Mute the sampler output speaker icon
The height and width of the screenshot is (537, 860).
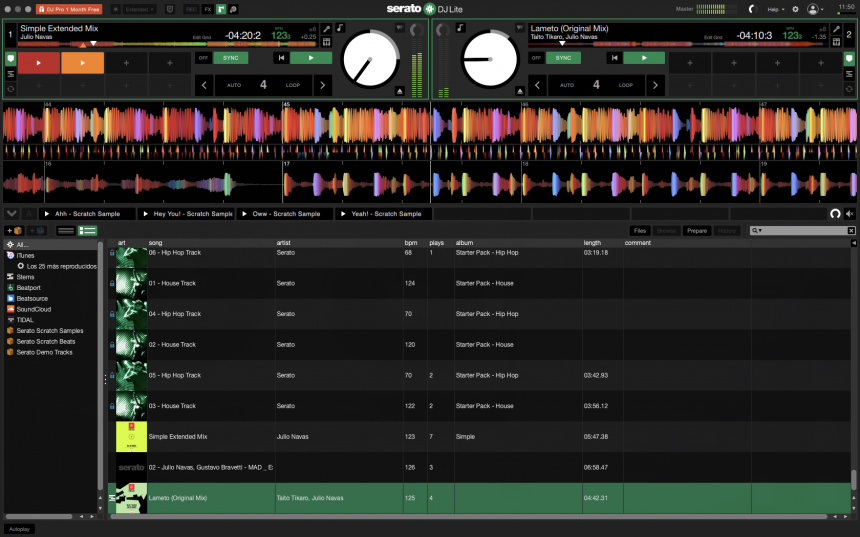pos(850,214)
